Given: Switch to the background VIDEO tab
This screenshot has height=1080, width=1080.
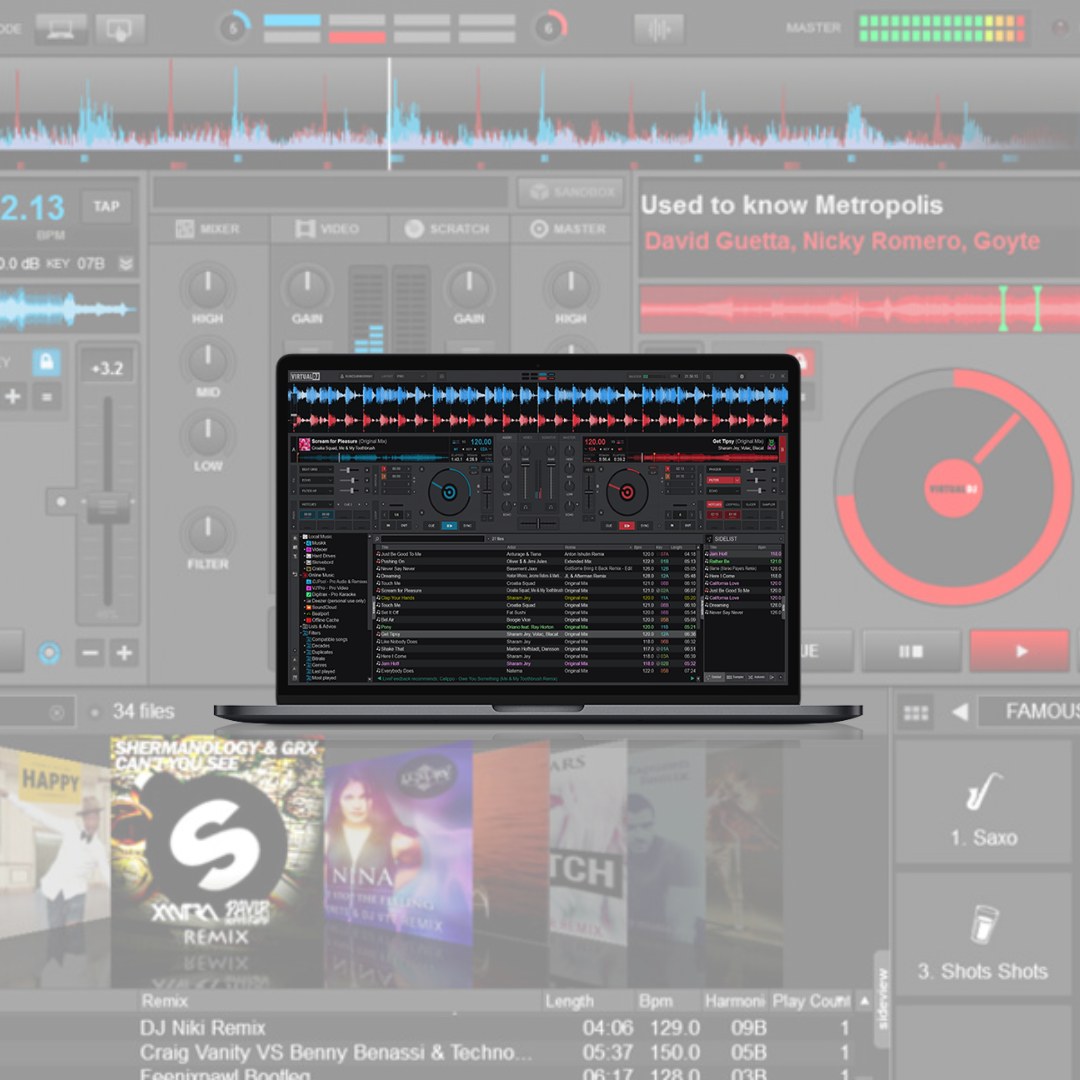Looking at the screenshot, I should (328, 229).
